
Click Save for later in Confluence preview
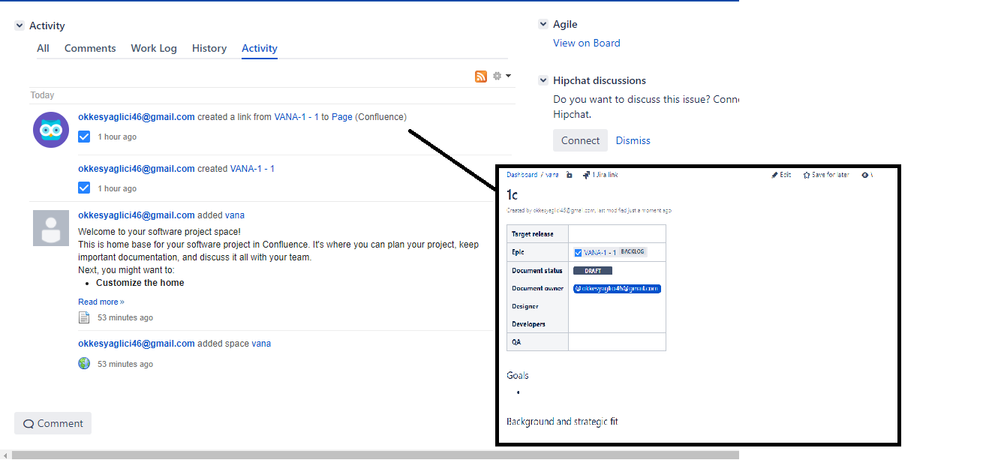point(826,175)
